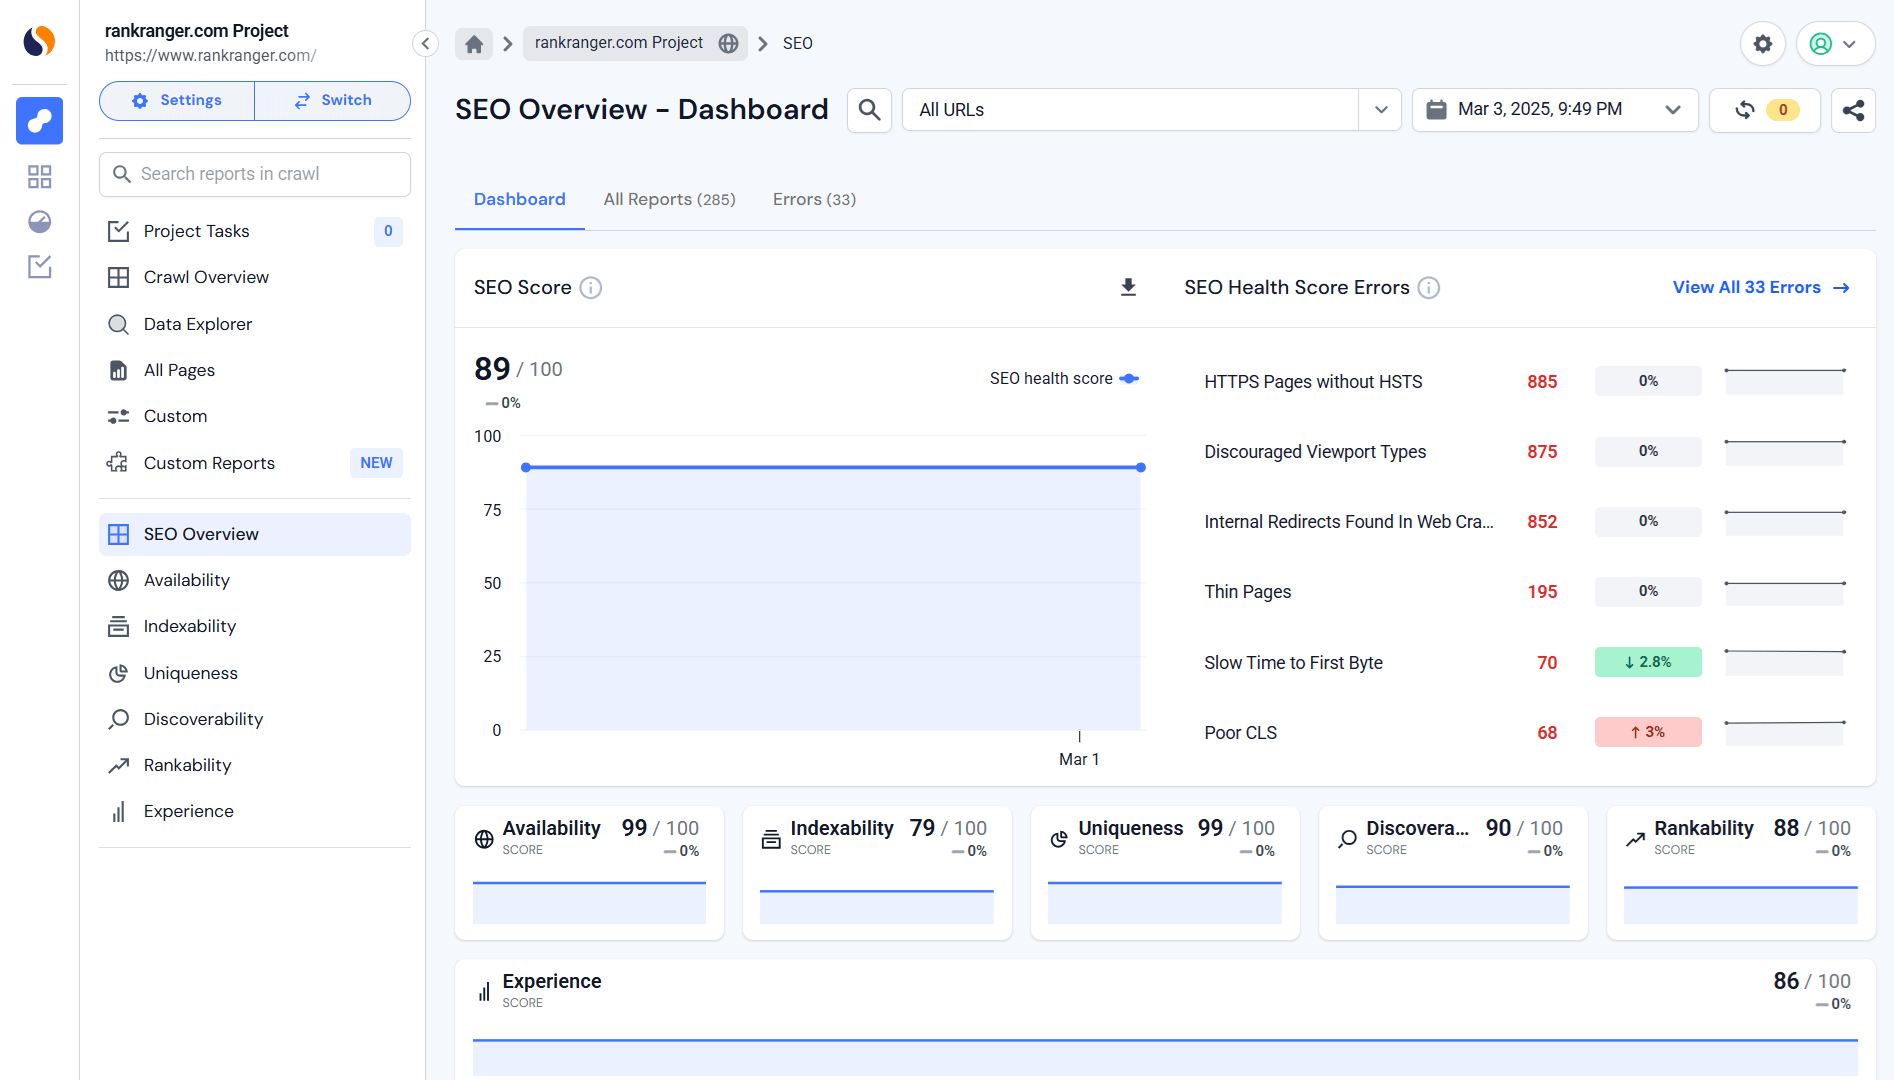This screenshot has width=1894, height=1080.
Task: Open Data Explorer in sidebar
Action: 255,324
